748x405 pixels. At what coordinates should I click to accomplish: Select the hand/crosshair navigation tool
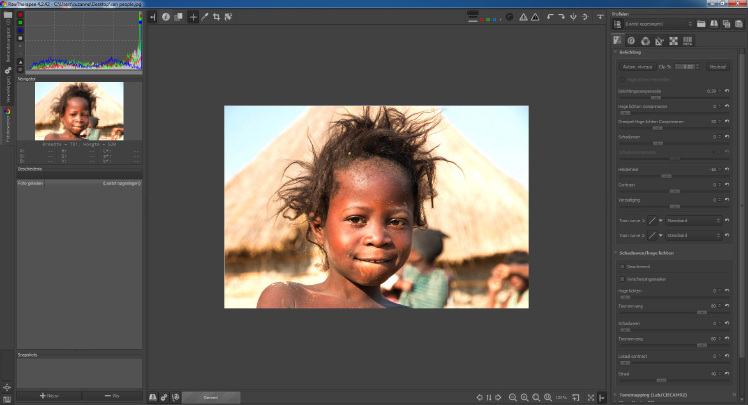click(x=193, y=17)
